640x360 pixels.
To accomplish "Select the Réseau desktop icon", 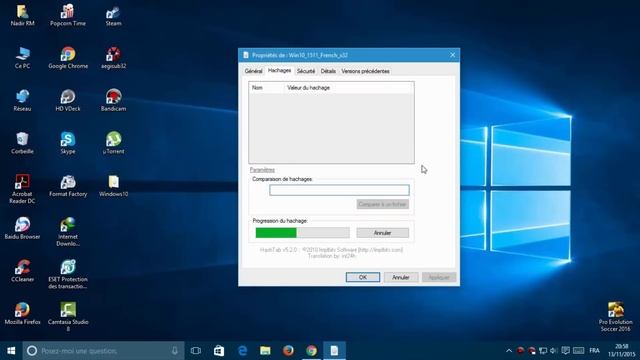I will tap(22, 101).
